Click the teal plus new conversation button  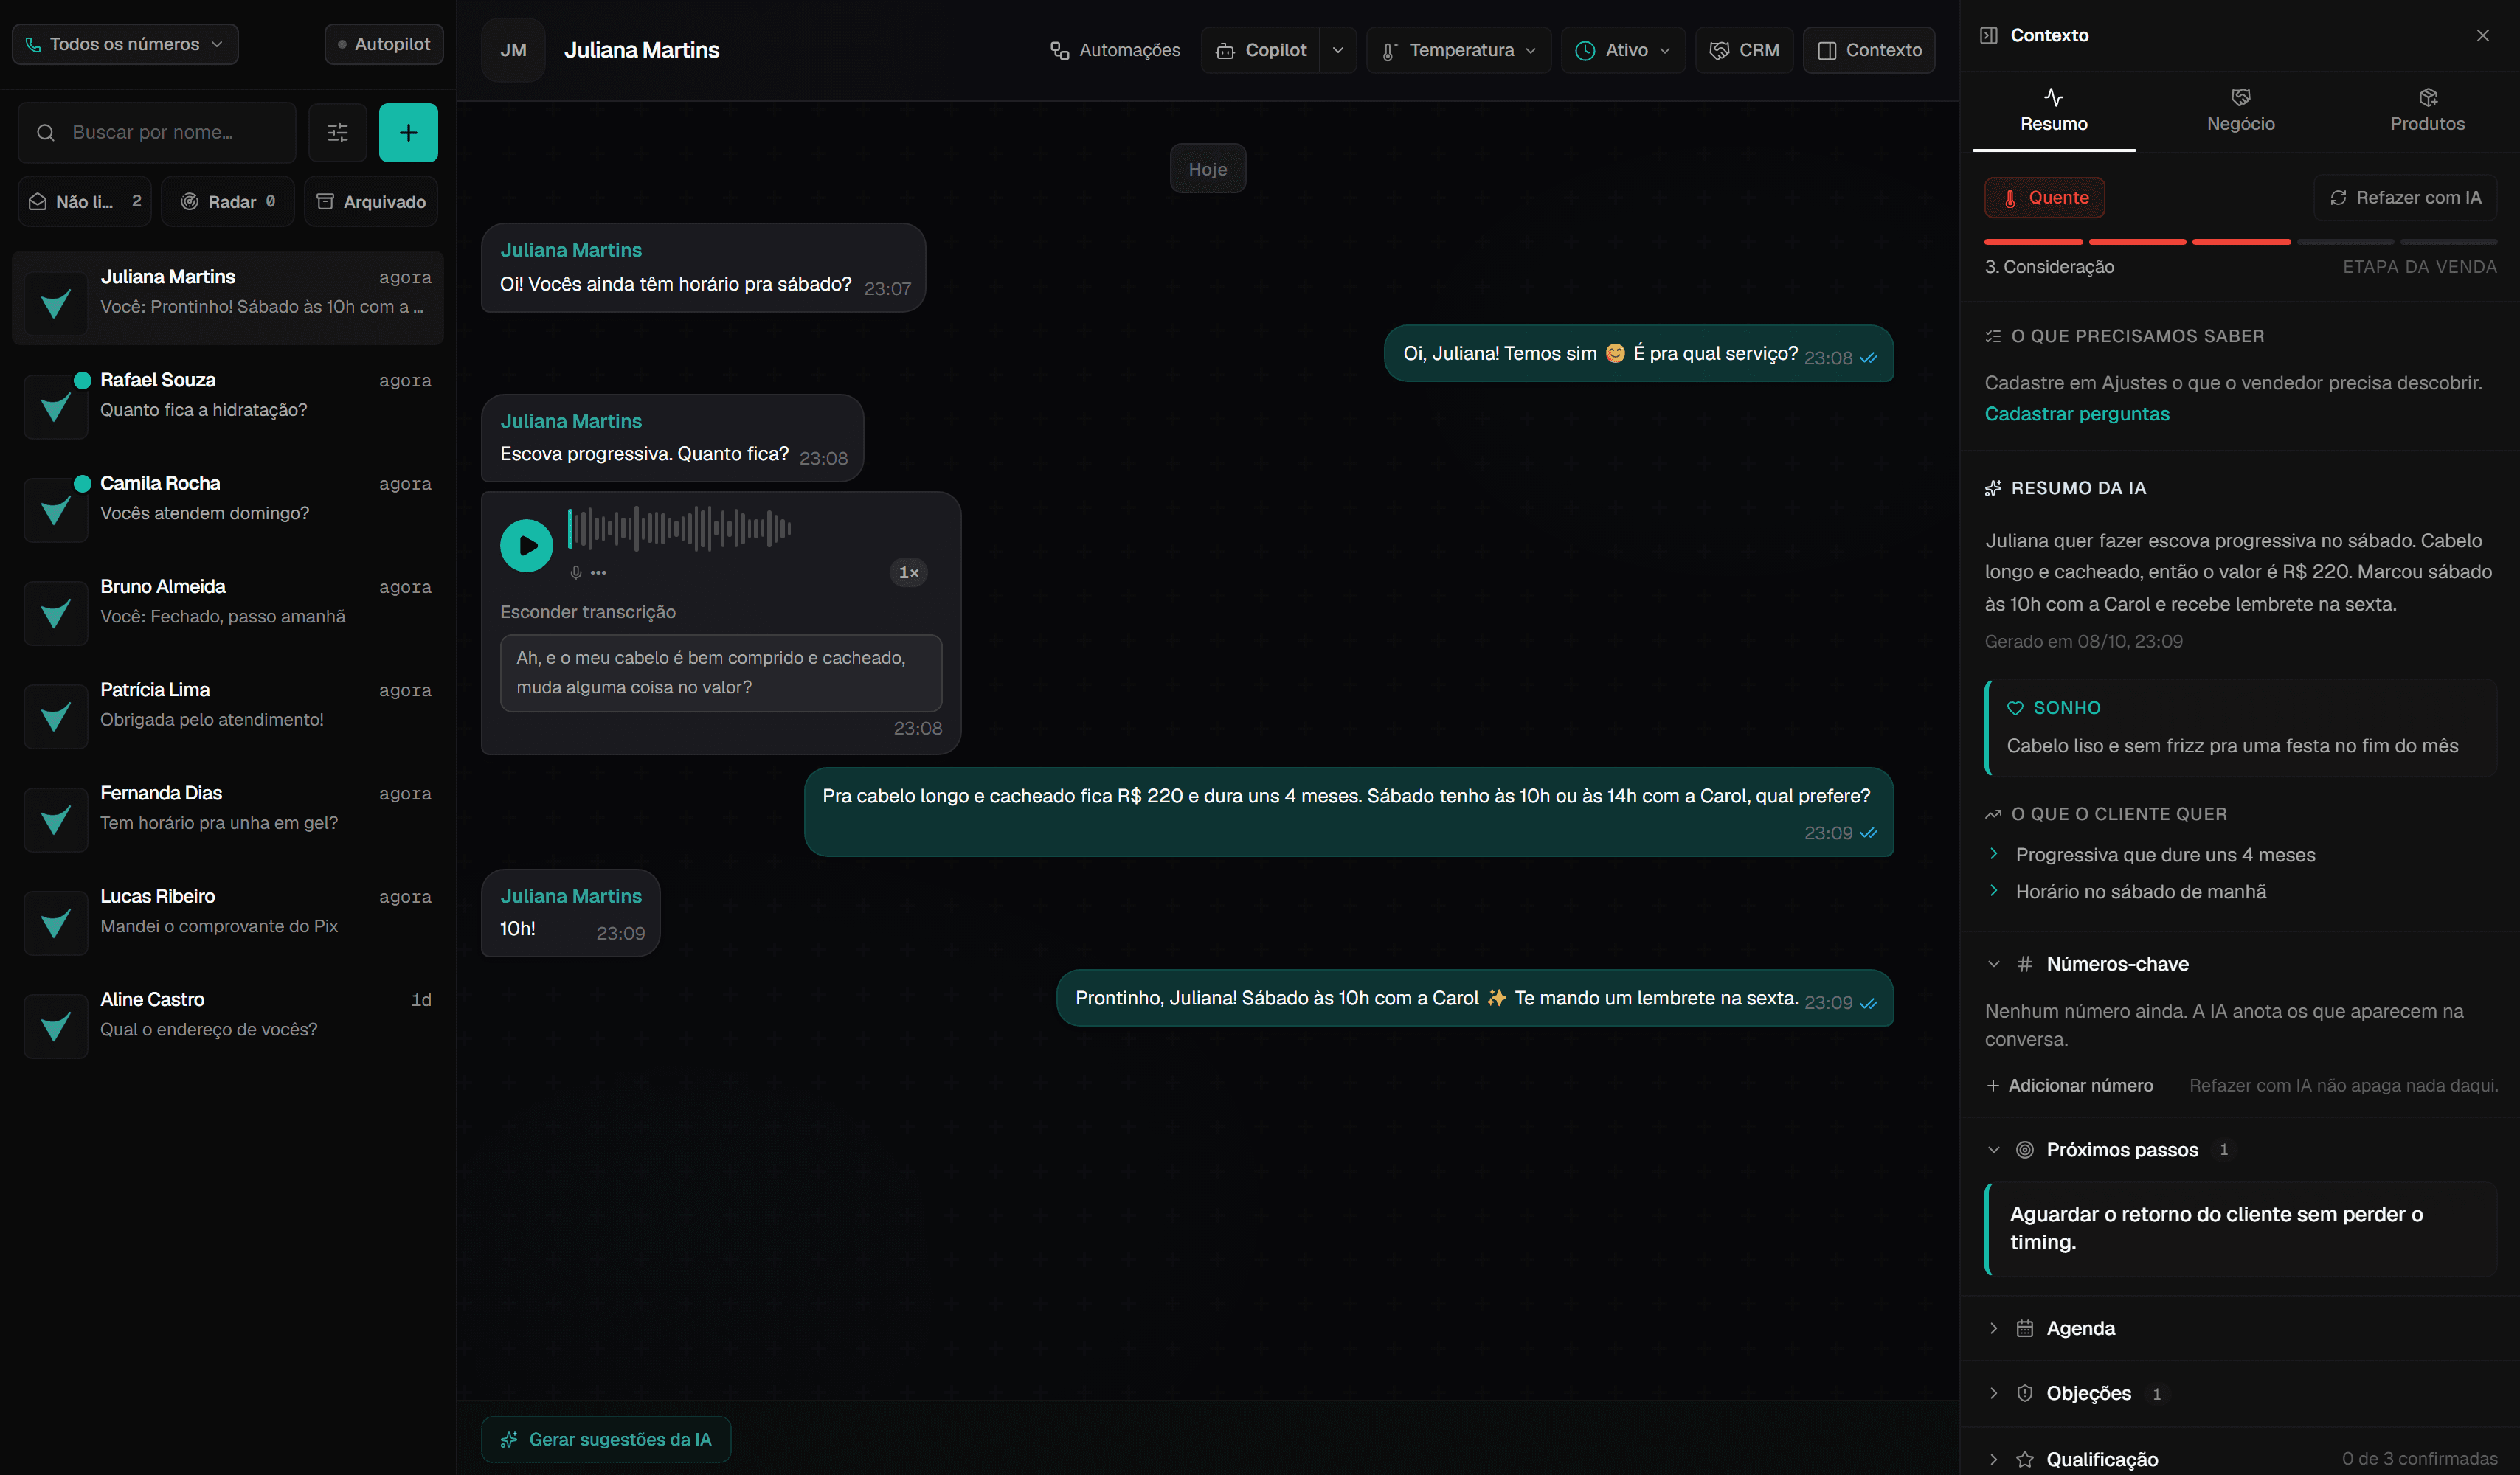point(408,132)
